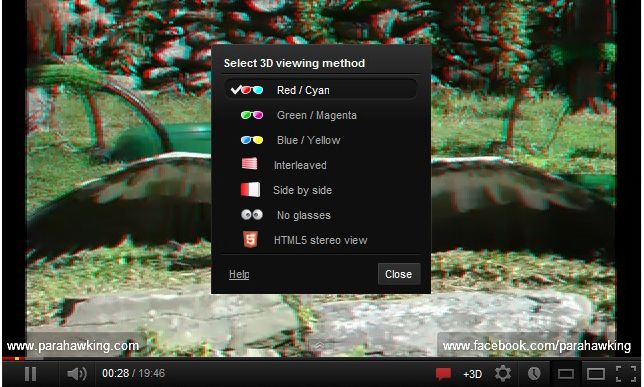Toggle annotations with red speech bubble

point(443,374)
